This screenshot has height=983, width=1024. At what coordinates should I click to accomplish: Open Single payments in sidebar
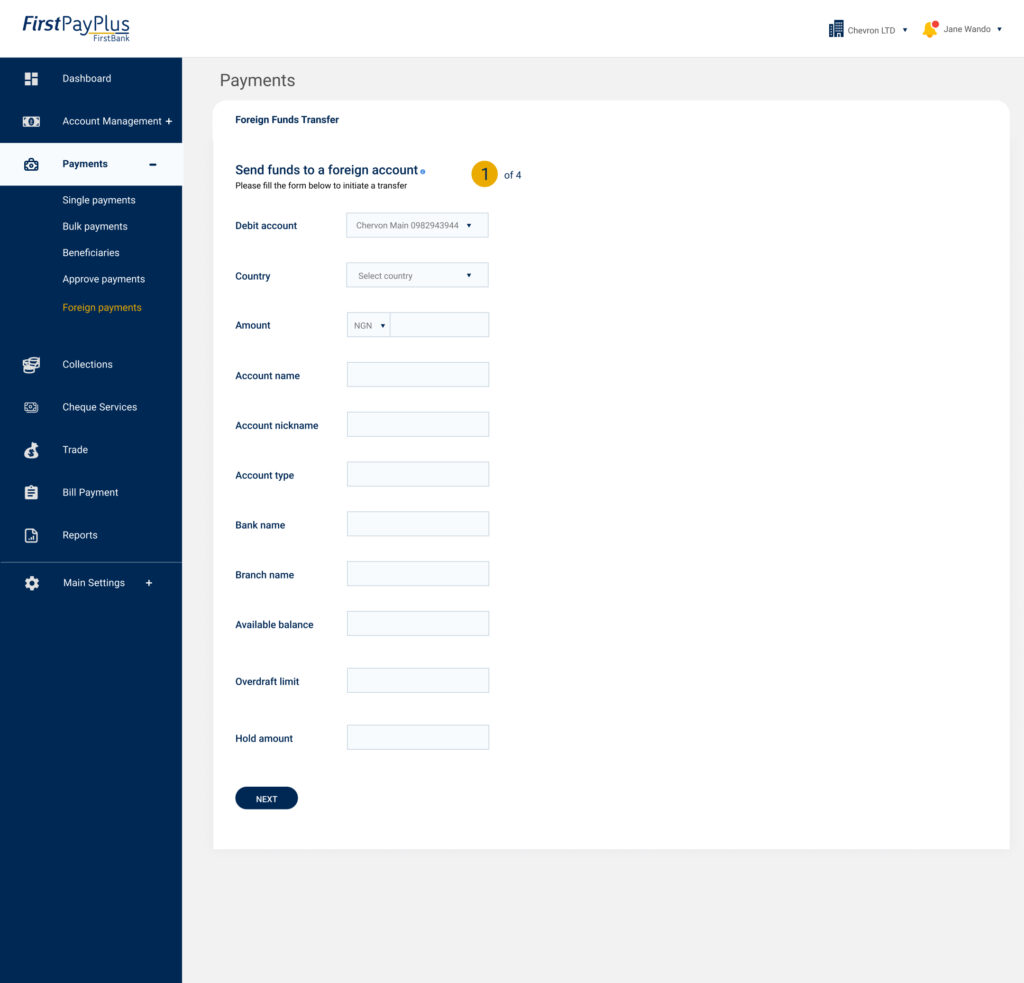pyautogui.click(x=99, y=200)
